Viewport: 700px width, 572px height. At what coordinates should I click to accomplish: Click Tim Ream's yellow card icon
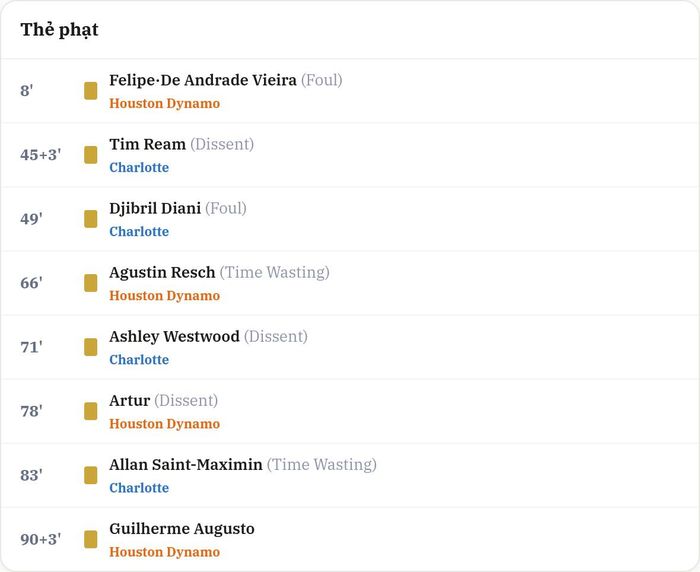[91, 155]
